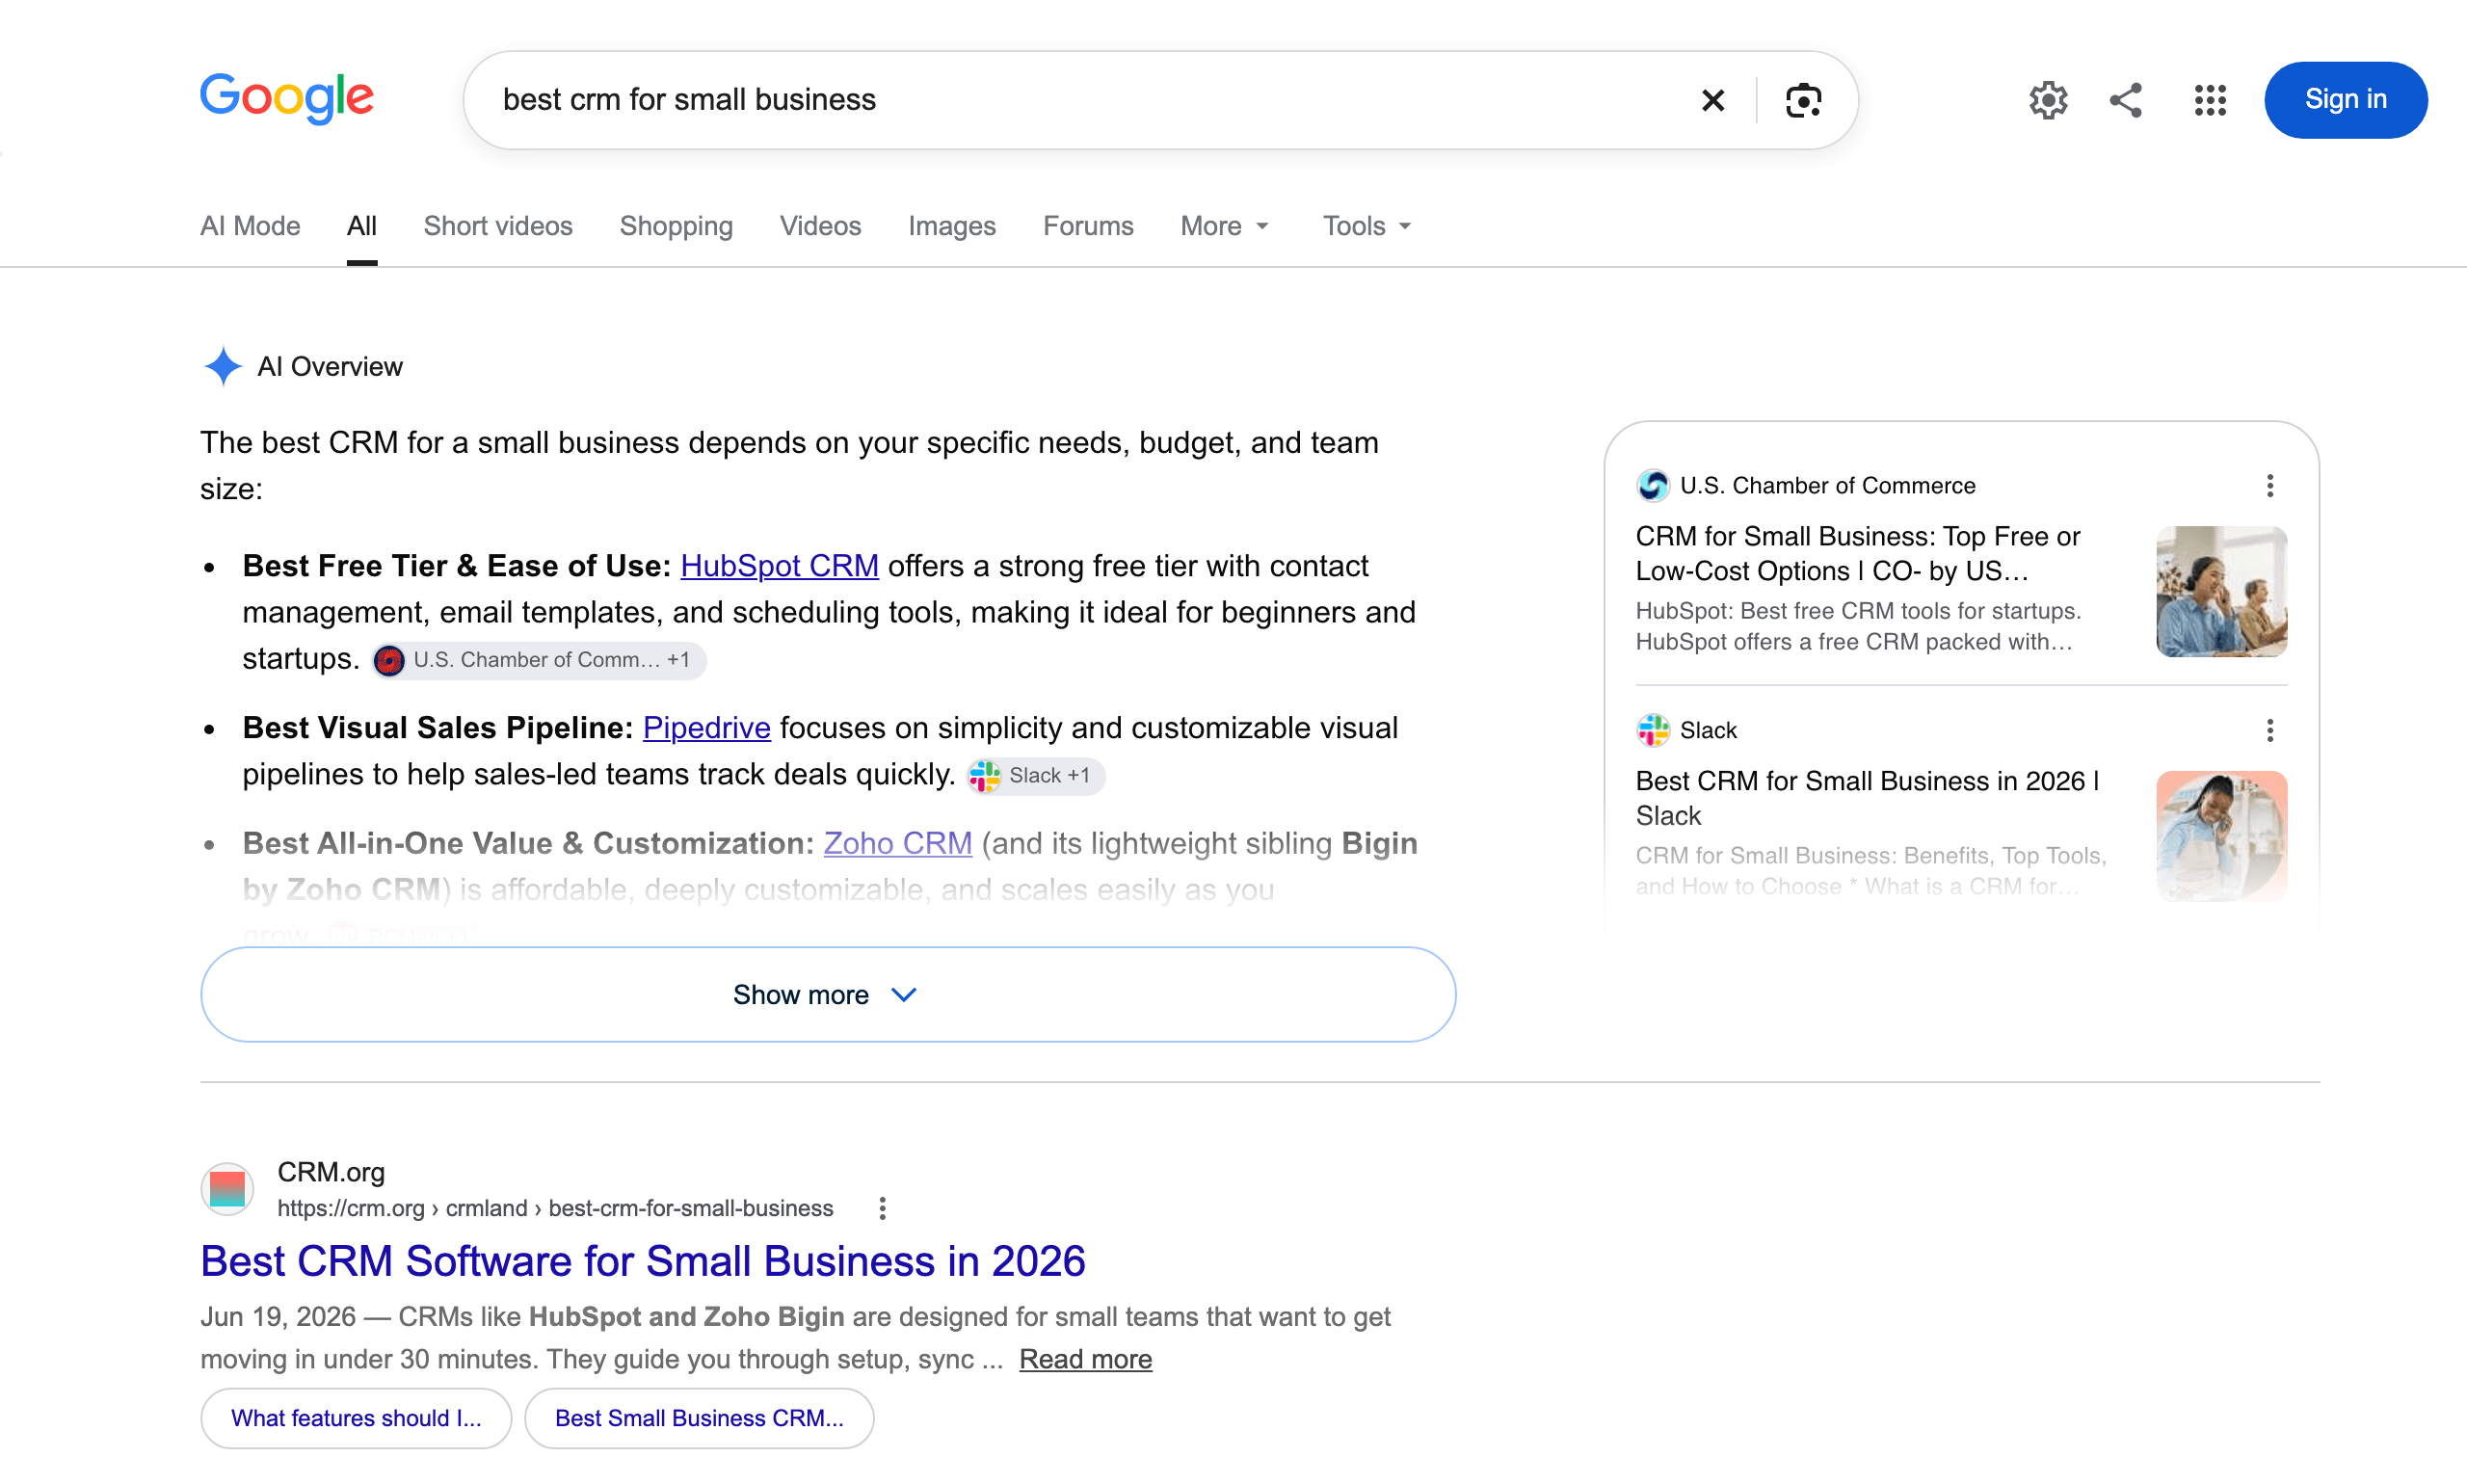Click the Slack +1 source chip

point(1035,776)
